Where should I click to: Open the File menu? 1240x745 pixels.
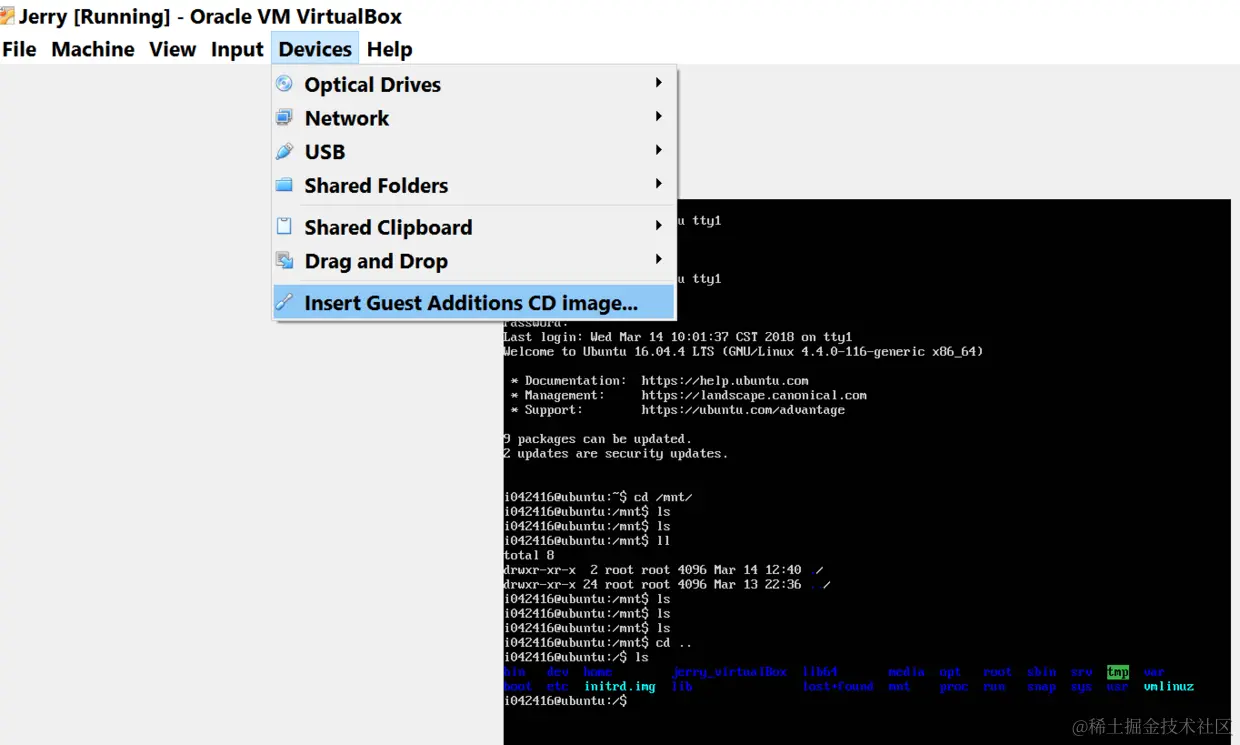click(x=19, y=49)
